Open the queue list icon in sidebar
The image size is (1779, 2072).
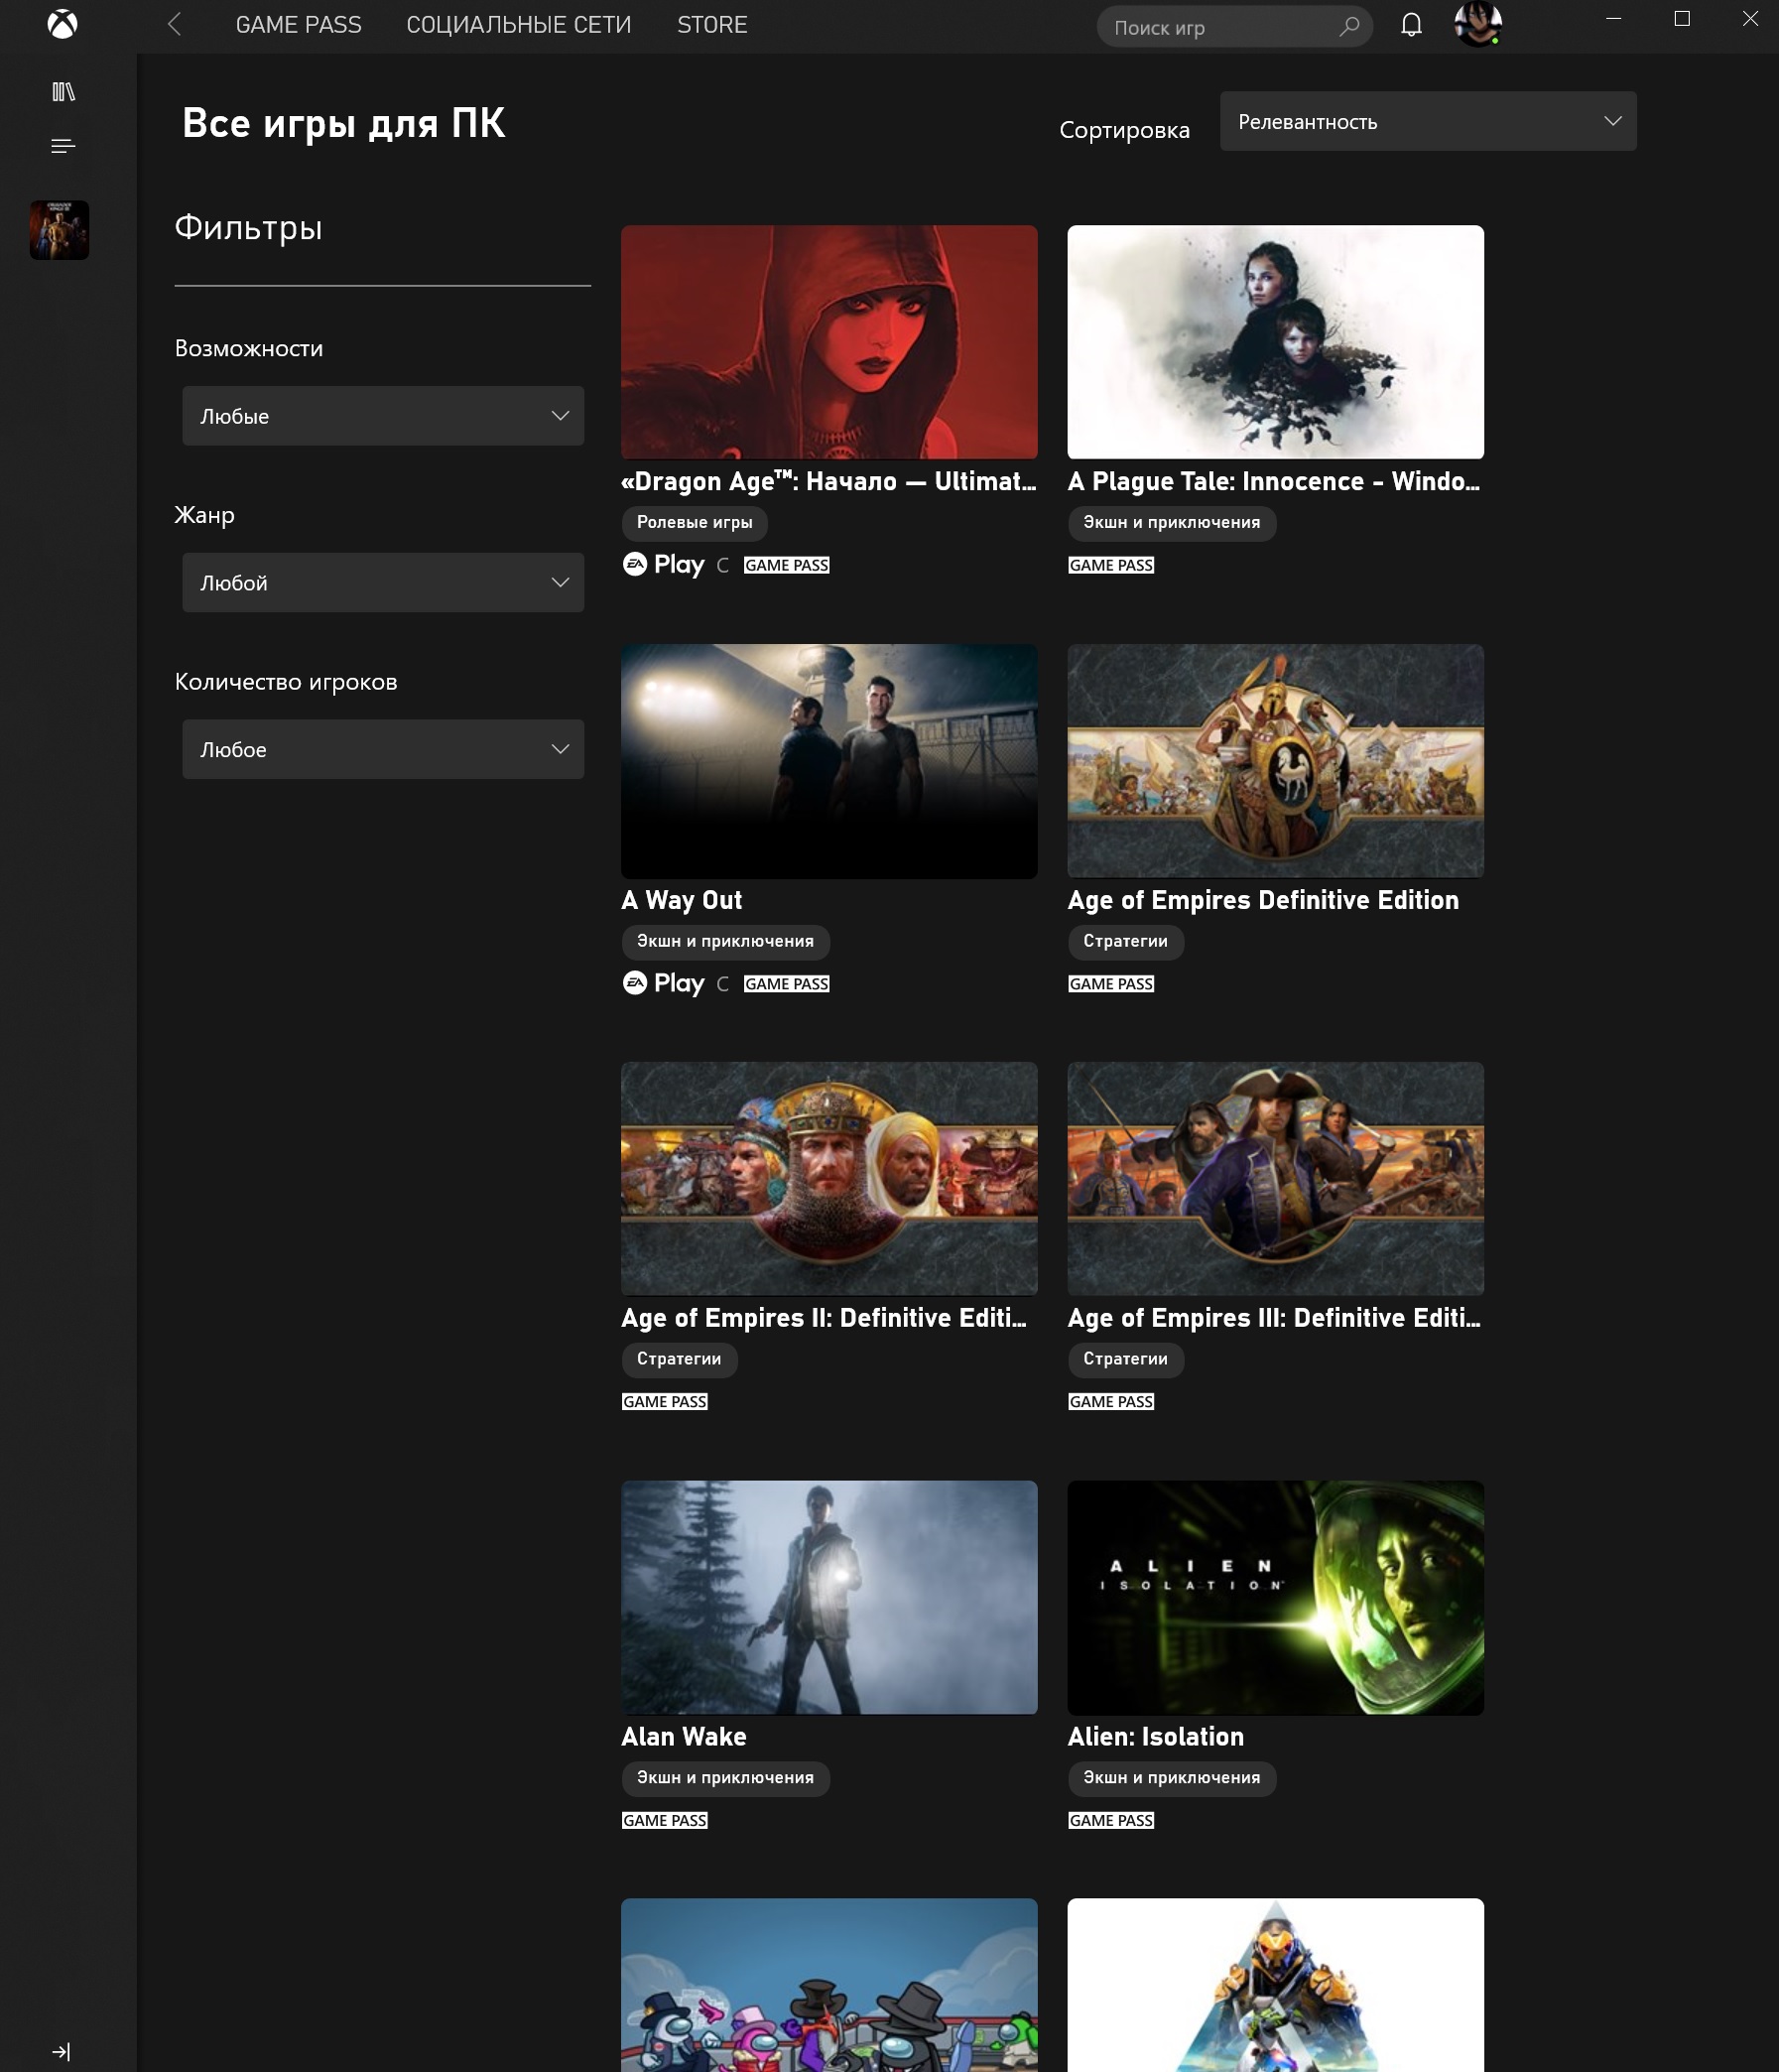pos(63,146)
